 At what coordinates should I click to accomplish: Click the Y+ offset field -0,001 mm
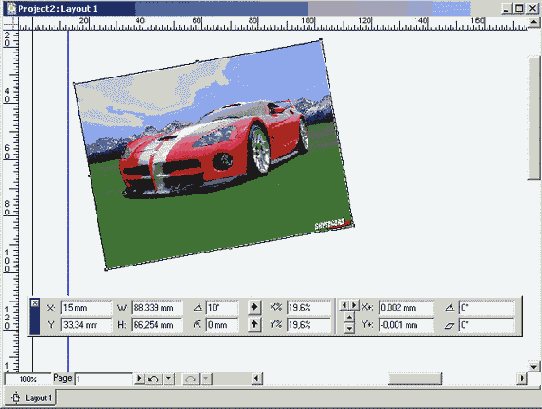tap(406, 325)
